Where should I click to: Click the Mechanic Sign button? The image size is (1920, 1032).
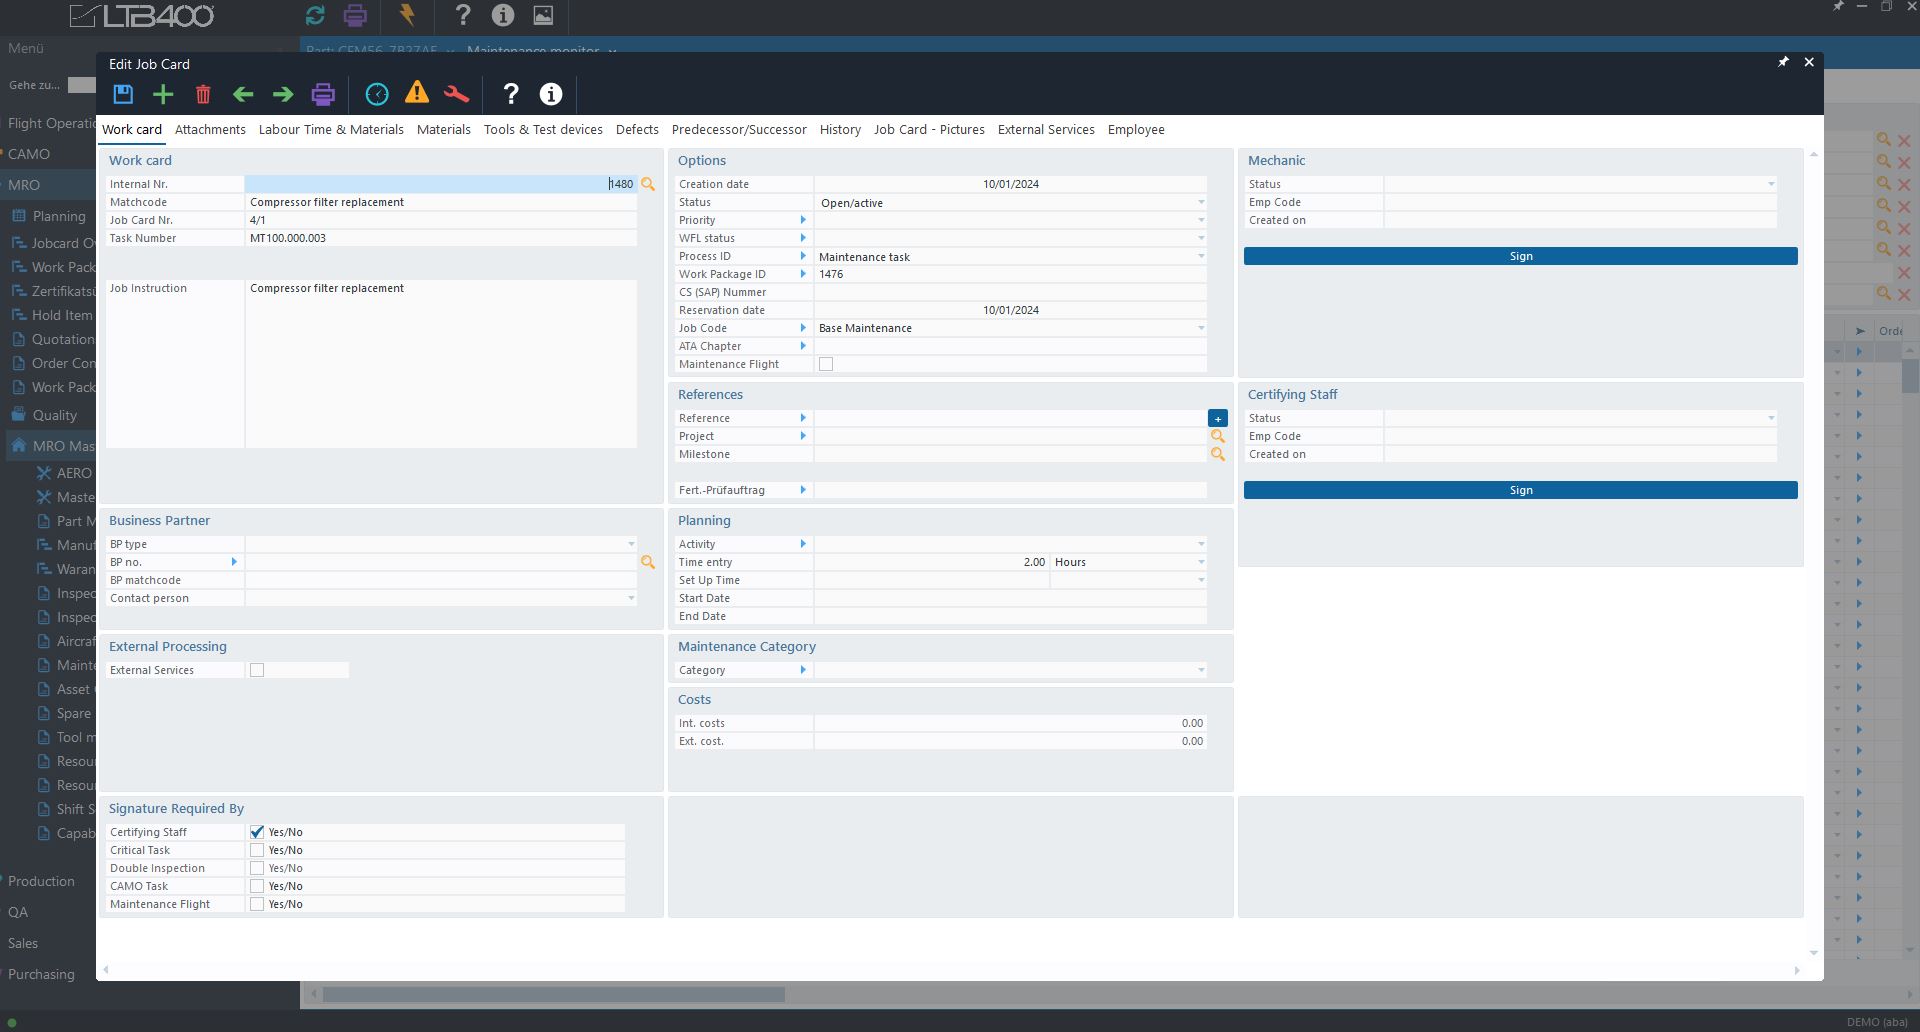coord(1520,256)
